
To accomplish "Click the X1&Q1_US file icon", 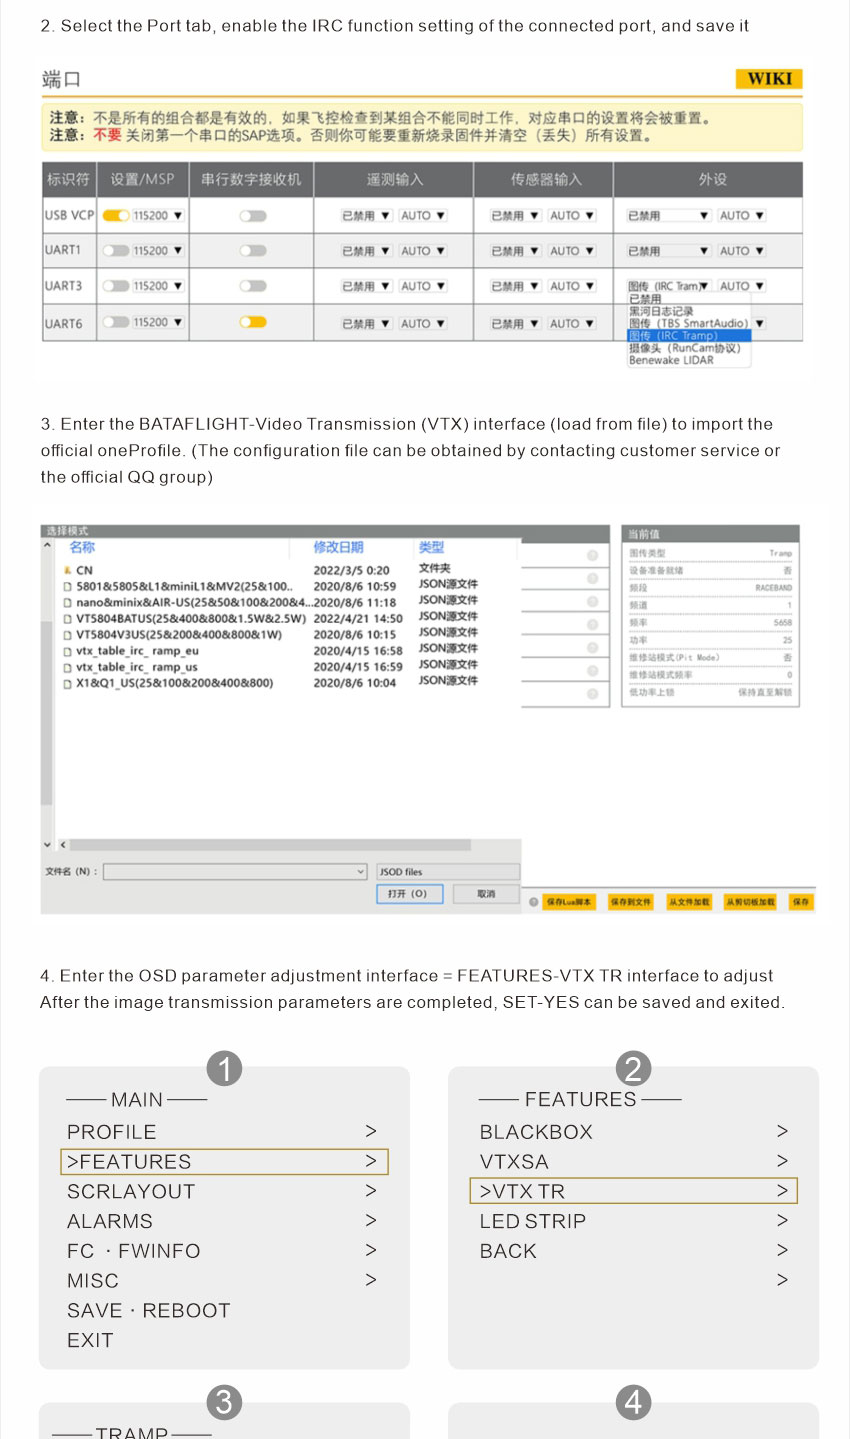I will pos(67,684).
